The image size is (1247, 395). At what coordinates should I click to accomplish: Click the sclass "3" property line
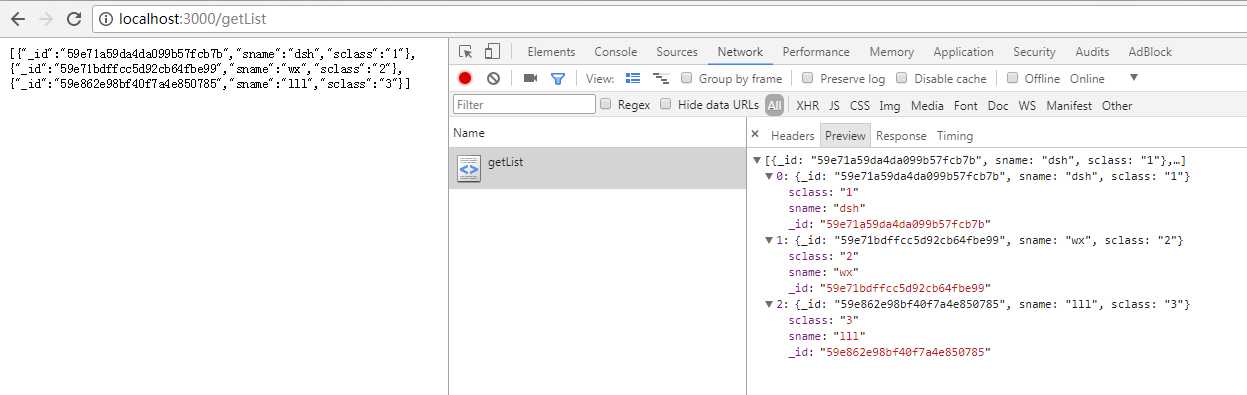824,321
